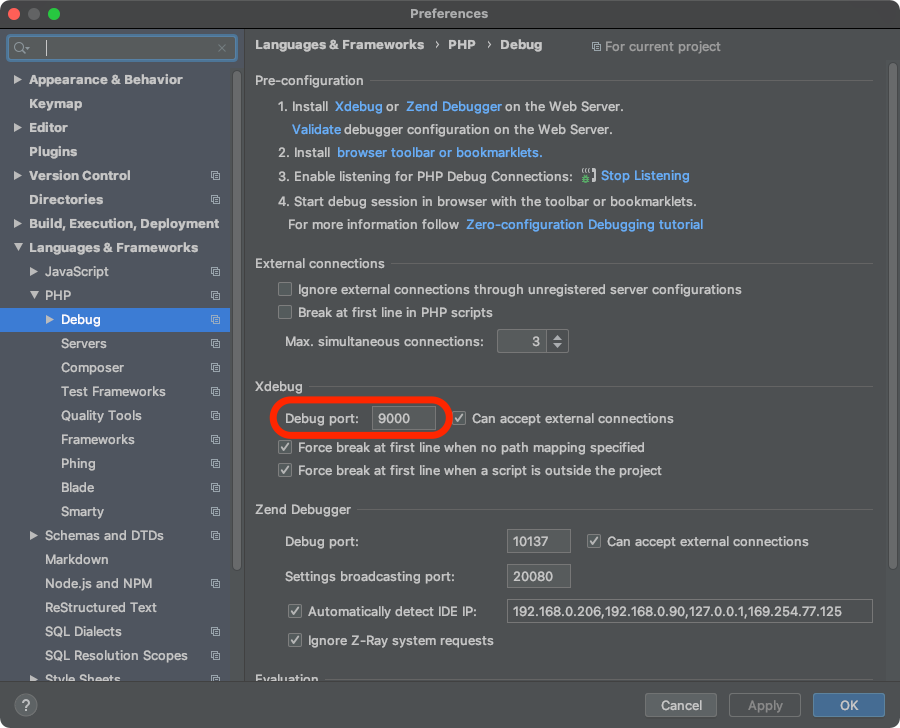Enable Break at first line in PHP scripts
This screenshot has width=900, height=728.
285,312
